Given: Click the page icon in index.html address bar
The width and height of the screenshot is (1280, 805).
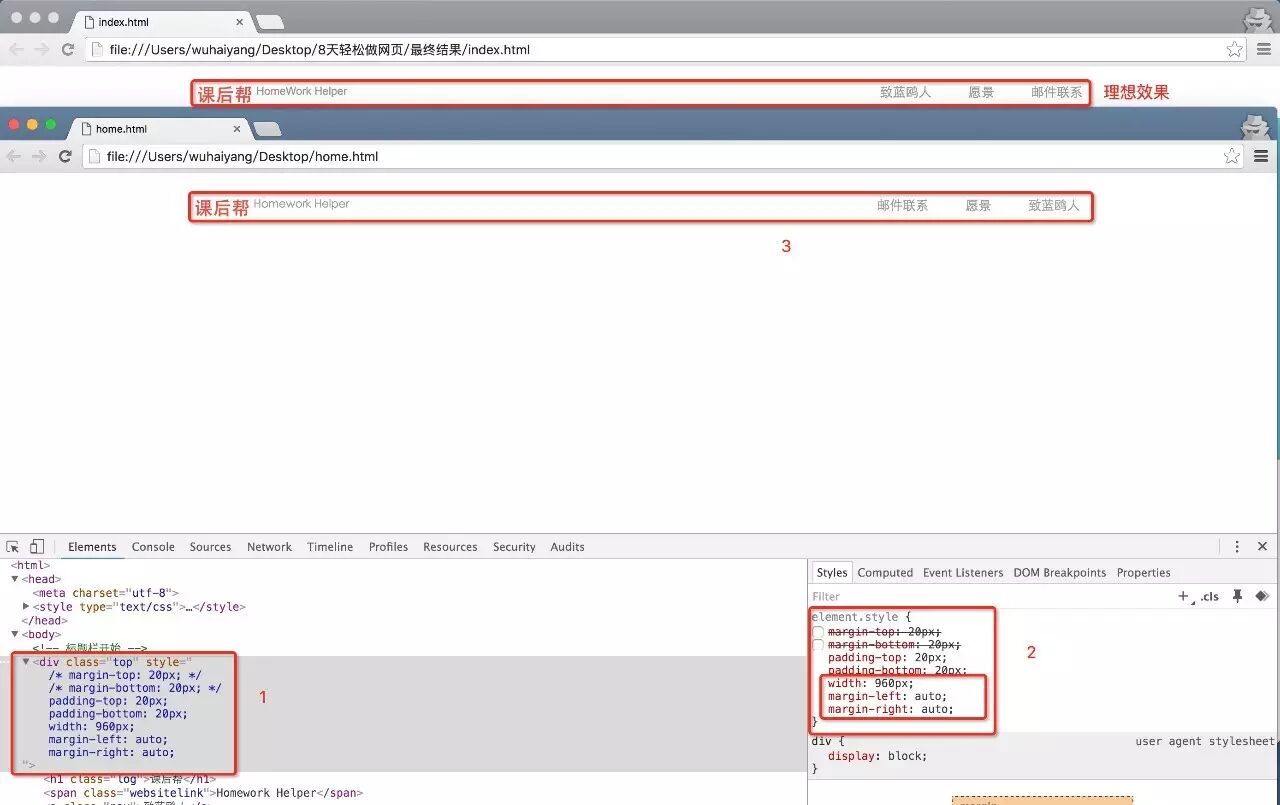Looking at the screenshot, I should point(97,49).
